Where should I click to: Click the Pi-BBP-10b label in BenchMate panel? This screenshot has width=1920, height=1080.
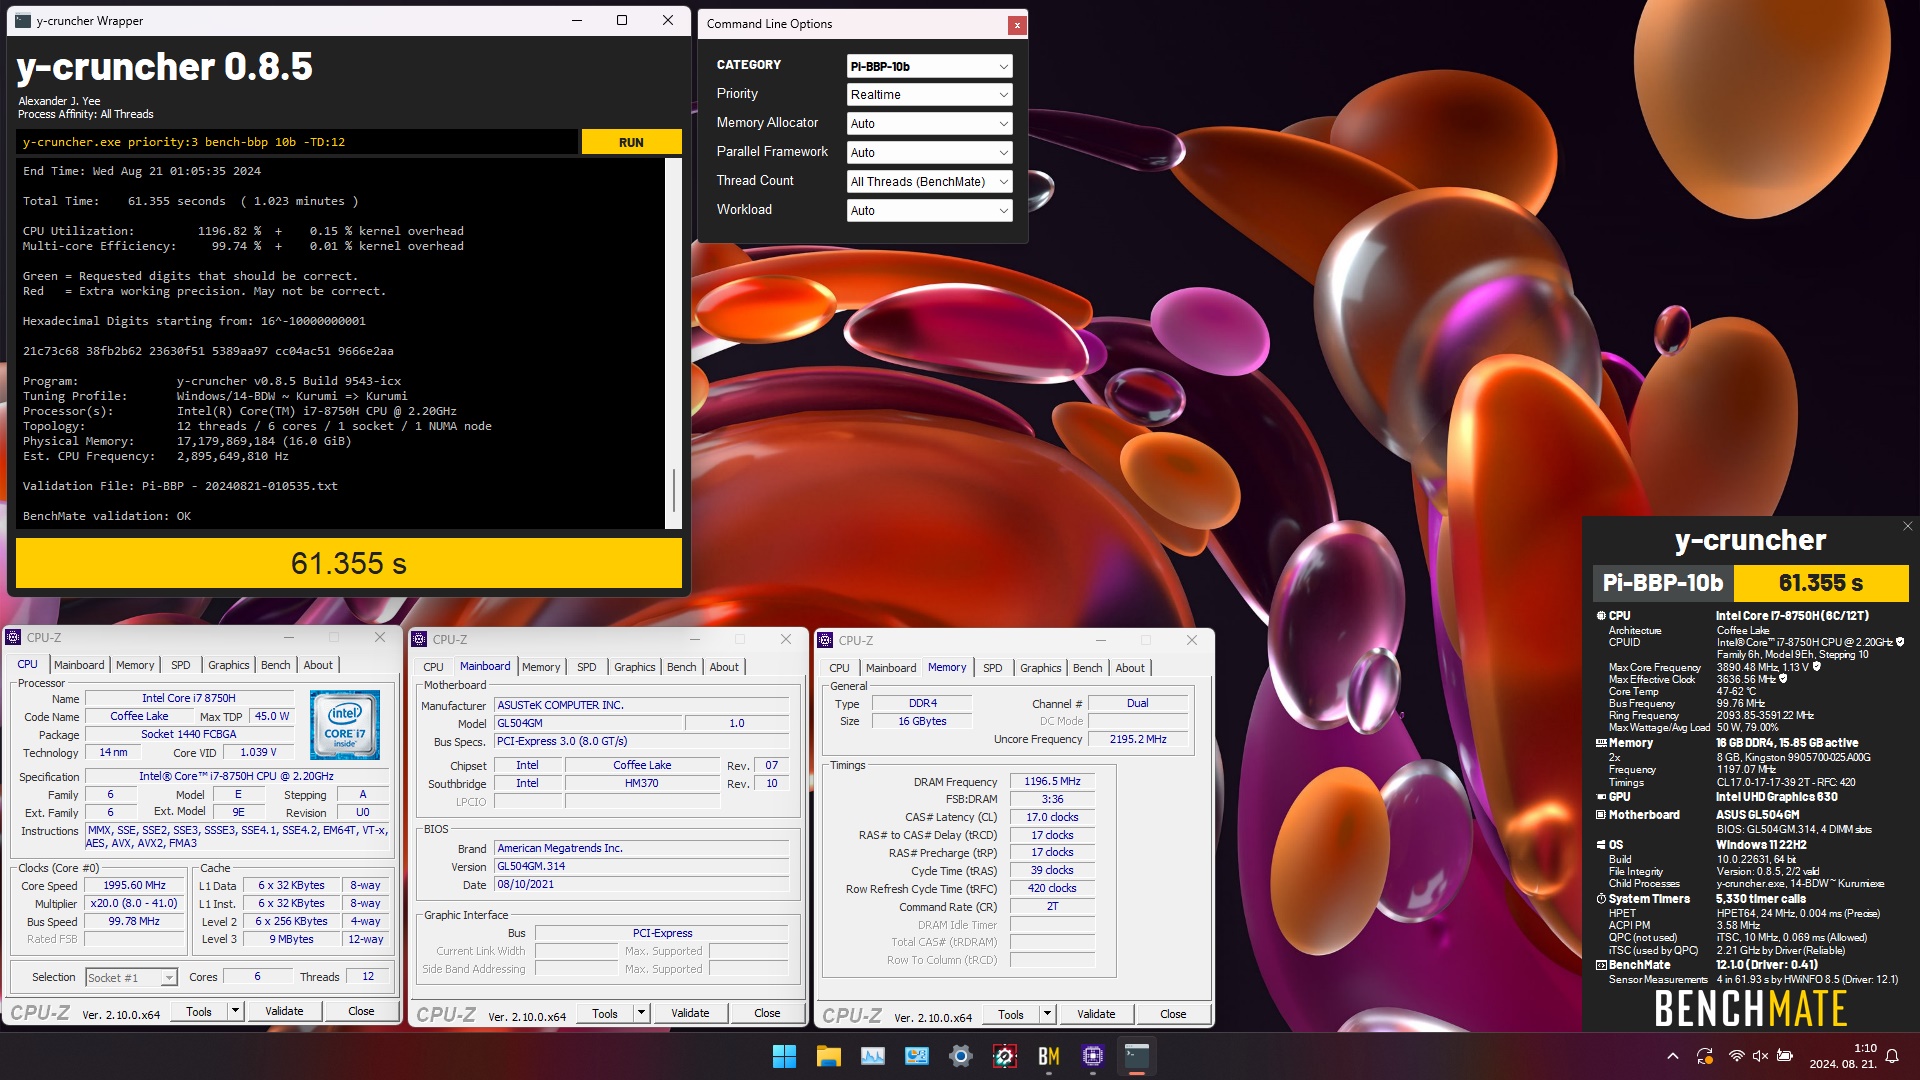coord(1662,583)
